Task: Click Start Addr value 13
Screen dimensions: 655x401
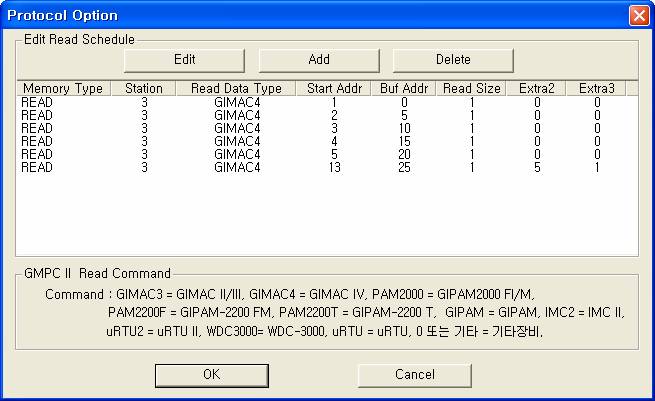Action: pos(334,167)
